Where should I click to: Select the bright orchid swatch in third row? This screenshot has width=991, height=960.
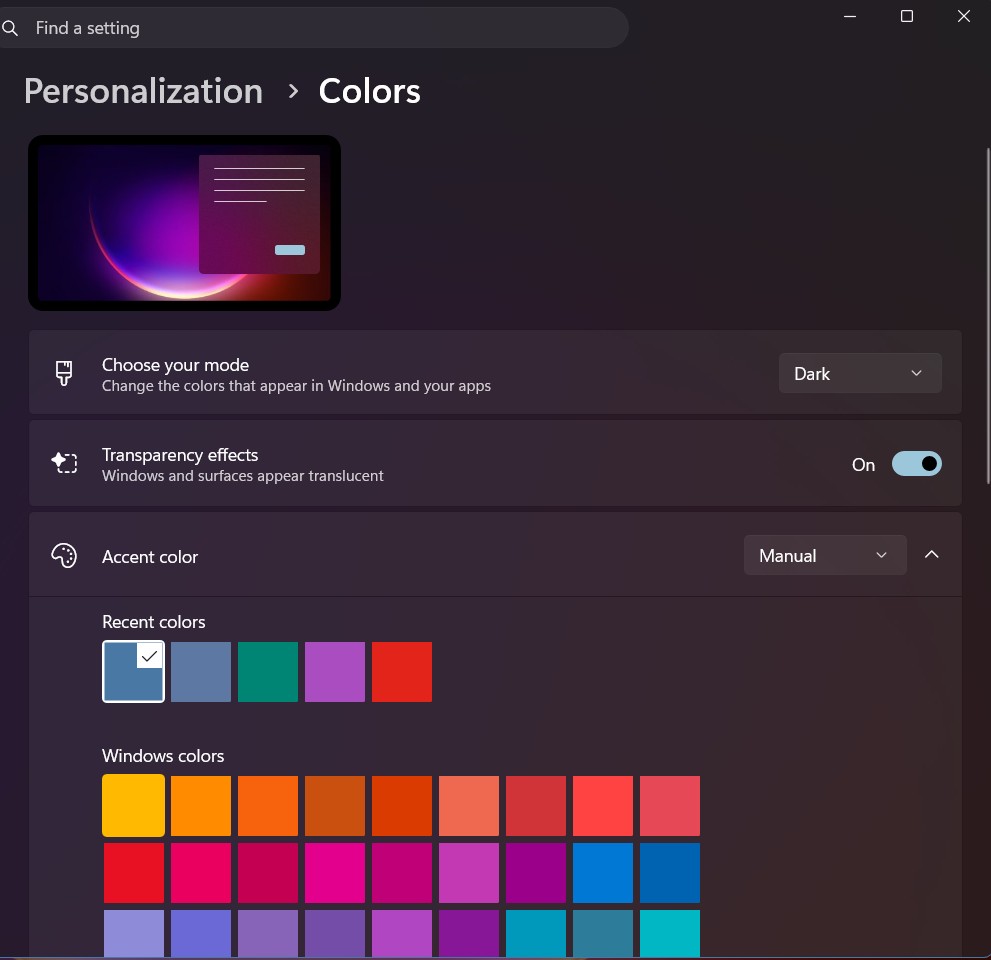tap(402, 933)
